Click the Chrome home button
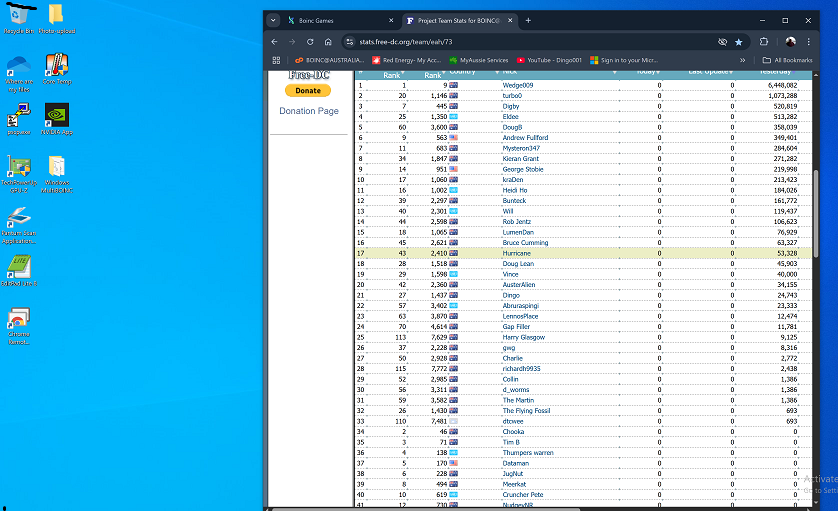838x511 pixels. 328,42
